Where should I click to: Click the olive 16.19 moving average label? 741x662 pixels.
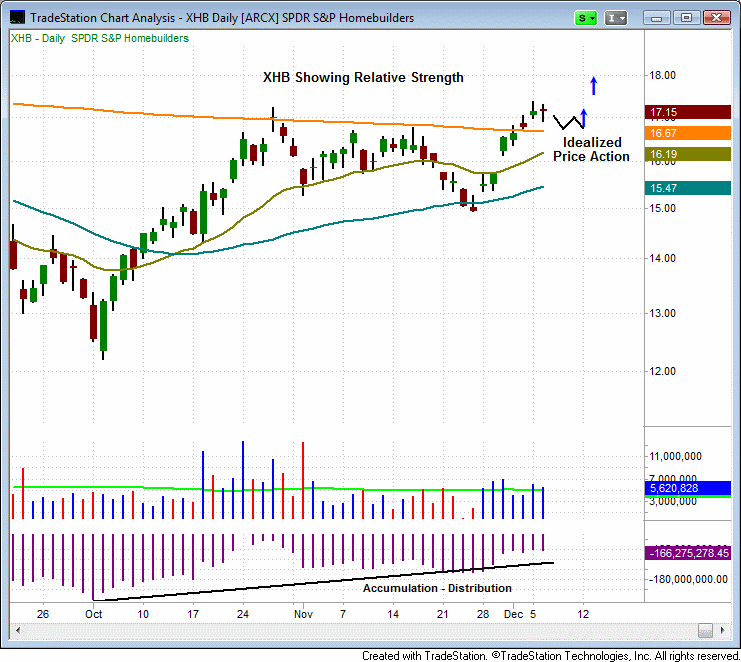coord(688,154)
